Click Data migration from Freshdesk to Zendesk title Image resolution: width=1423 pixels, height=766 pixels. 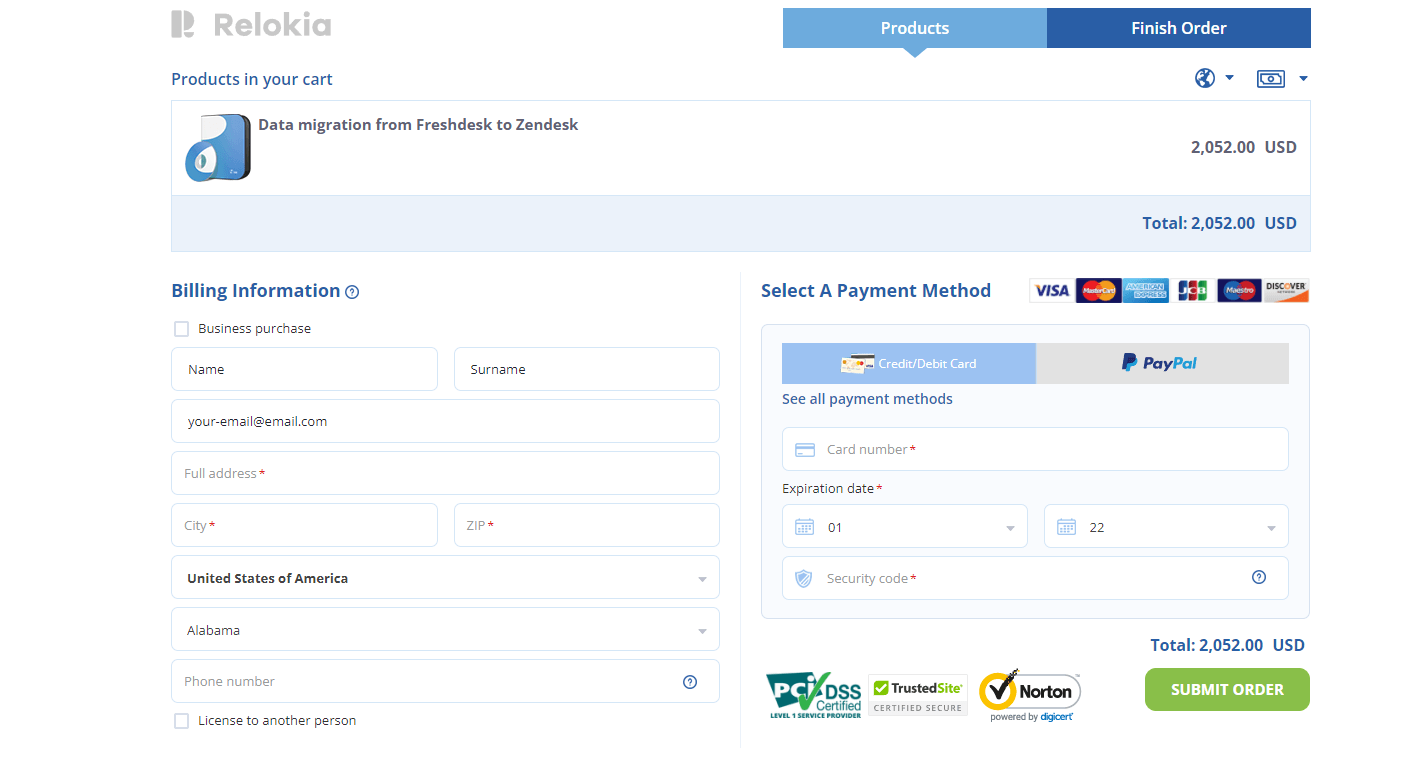[x=418, y=125]
